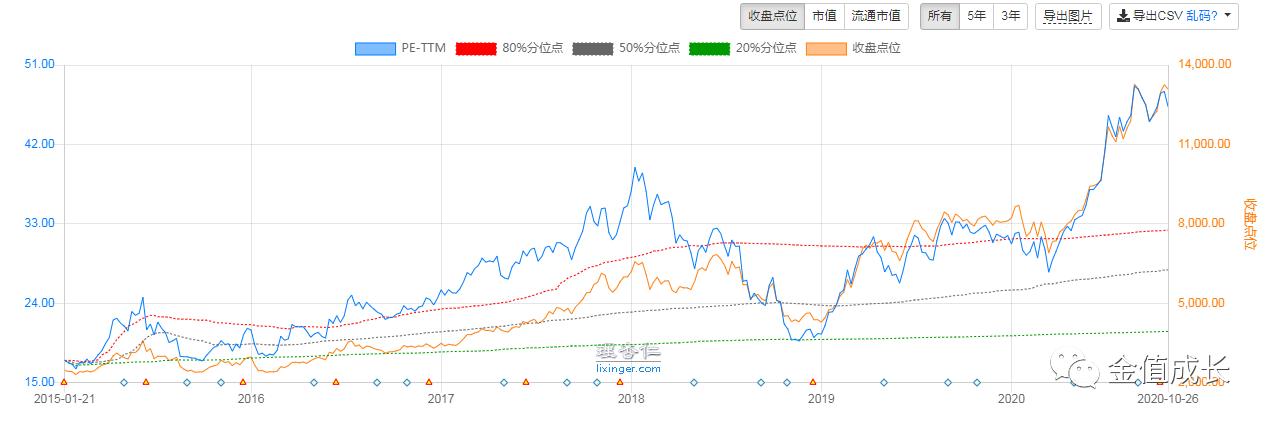This screenshot has height=426, width=1272.
Task: Click the 2019 x-axis label
Action: point(820,399)
